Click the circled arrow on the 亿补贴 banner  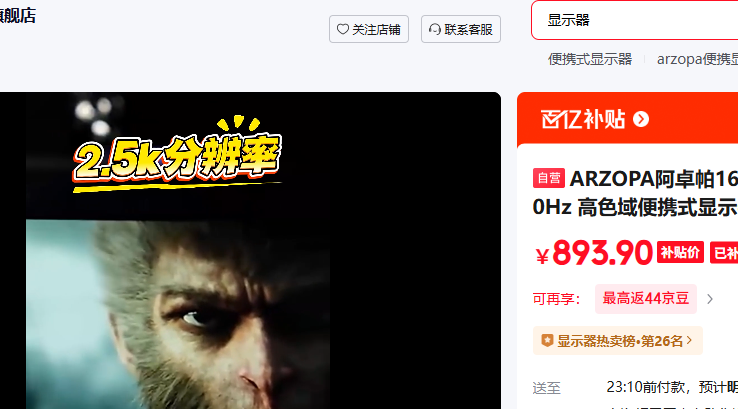(641, 119)
